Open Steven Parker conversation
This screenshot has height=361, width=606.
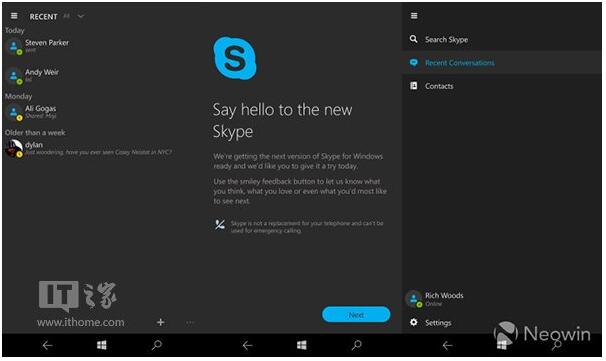(x=100, y=46)
